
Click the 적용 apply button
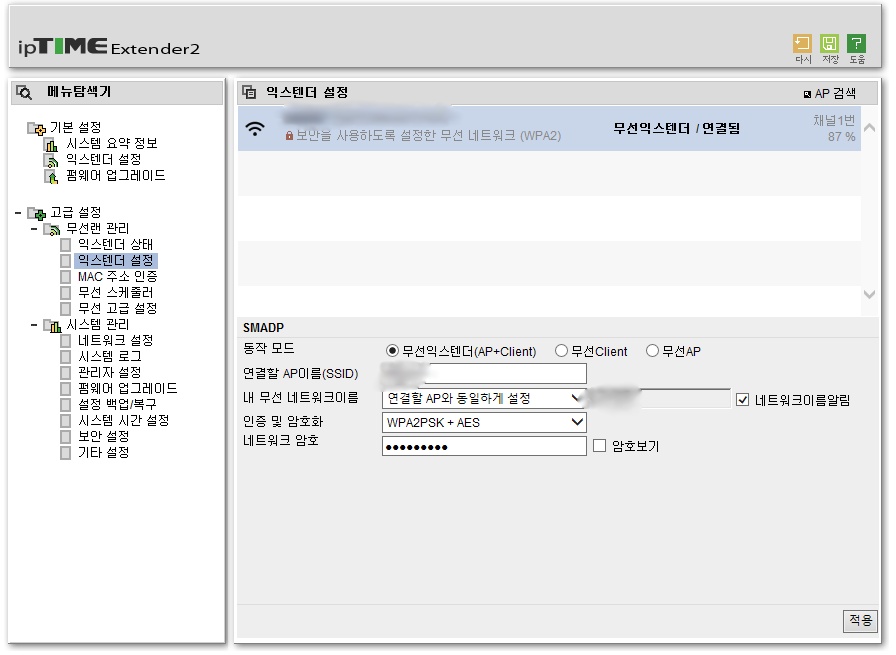(x=860, y=621)
